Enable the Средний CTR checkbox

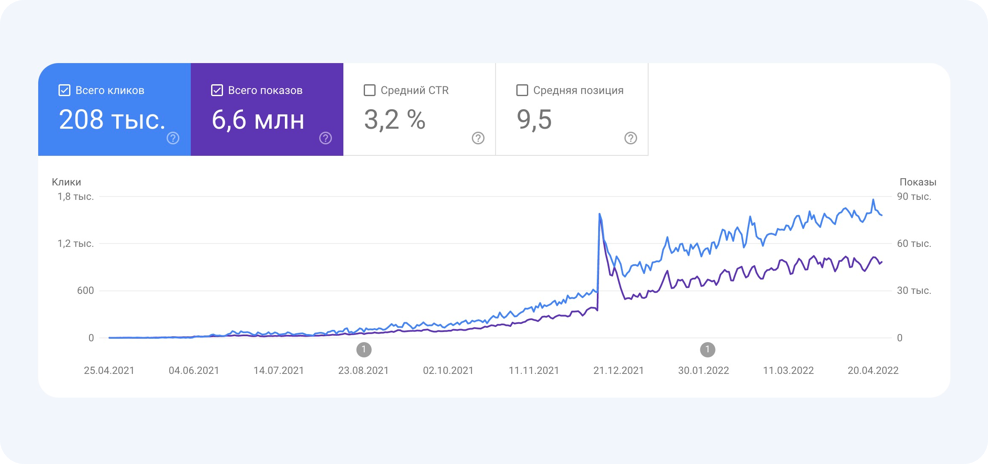370,90
